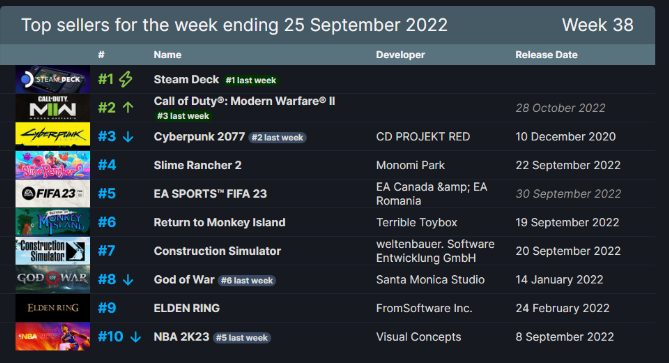Click the Elden Ring thumbnail
669x363 pixels.
pyautogui.click(x=52, y=308)
